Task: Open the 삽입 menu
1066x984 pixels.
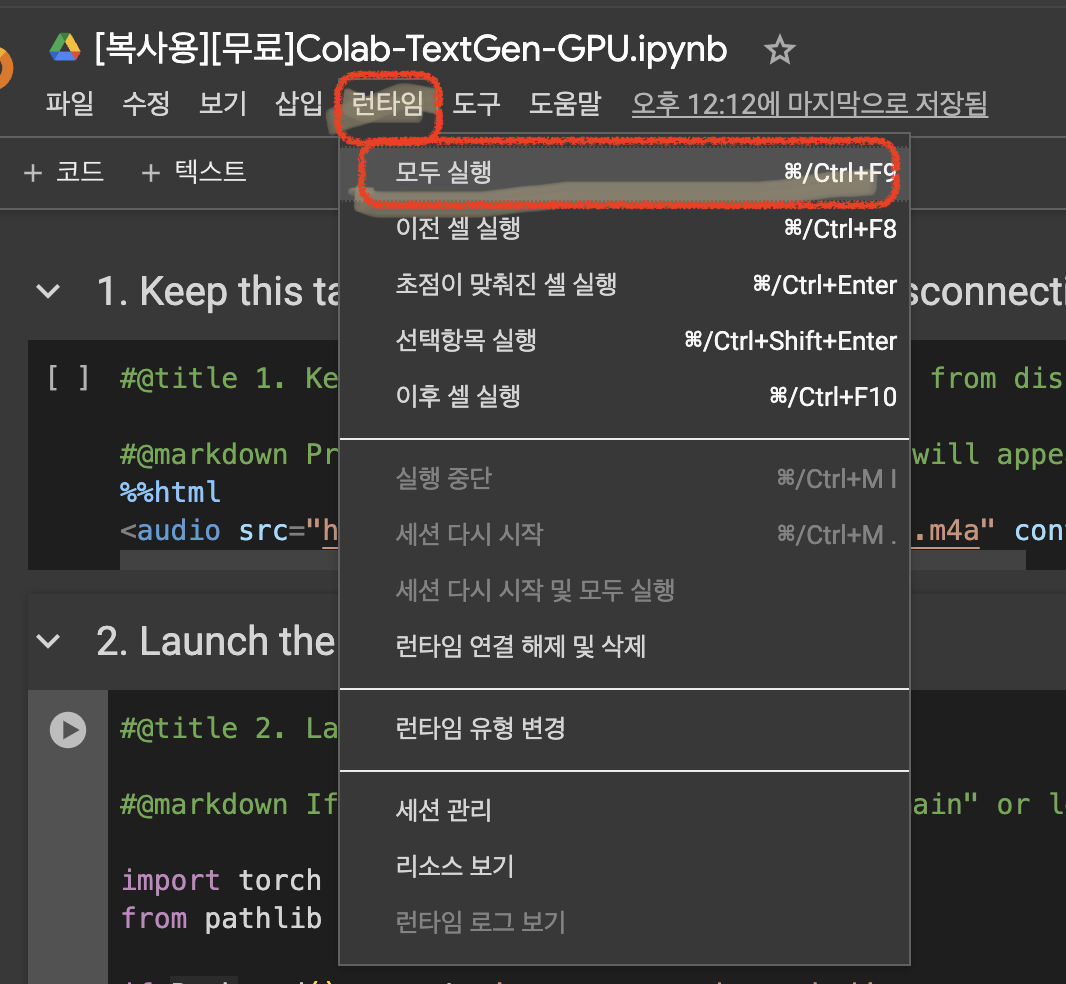Action: (298, 103)
